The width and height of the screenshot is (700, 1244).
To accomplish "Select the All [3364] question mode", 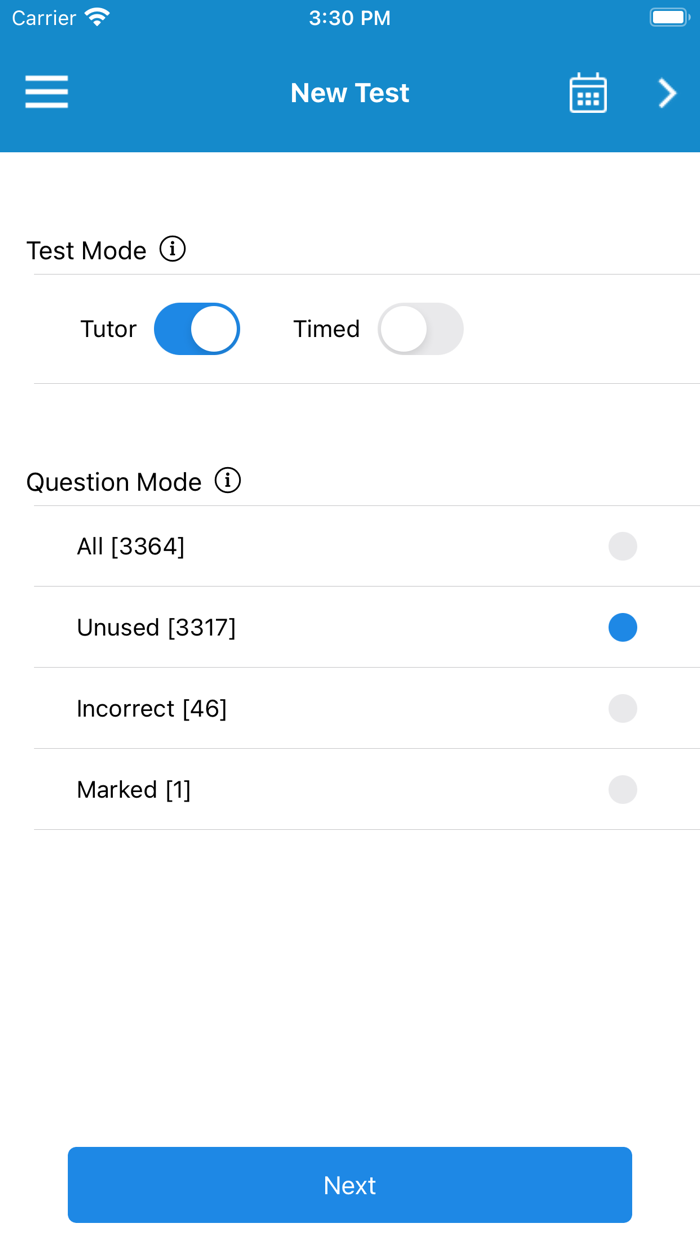I will point(622,546).
